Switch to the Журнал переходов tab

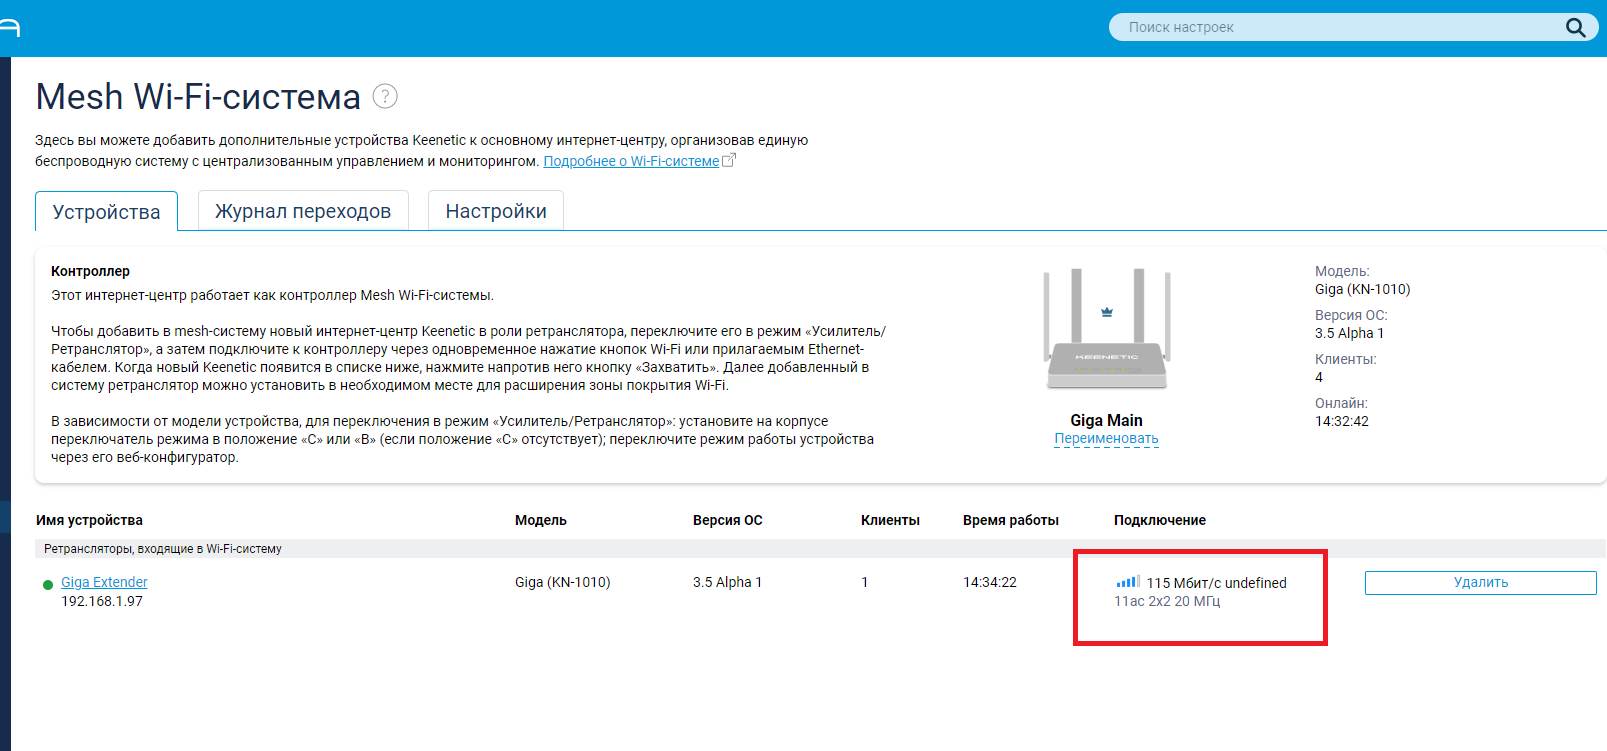(303, 211)
